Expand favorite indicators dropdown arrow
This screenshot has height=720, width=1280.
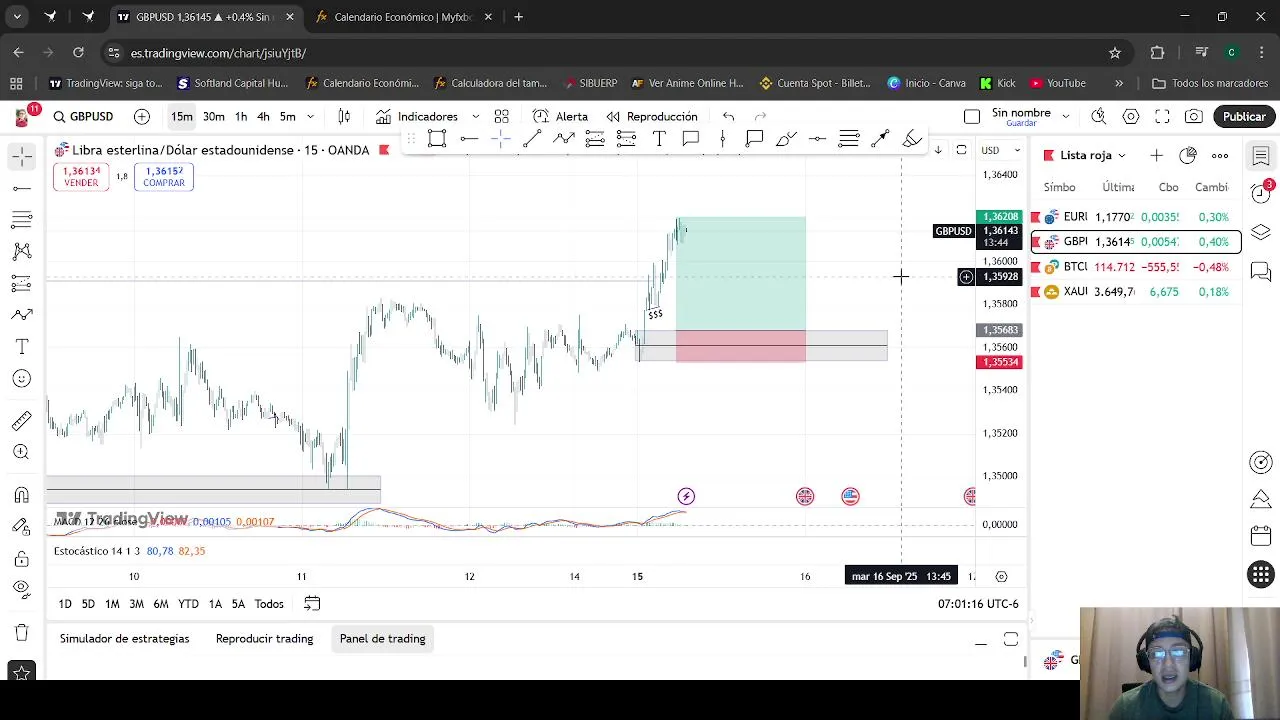click(x=475, y=117)
